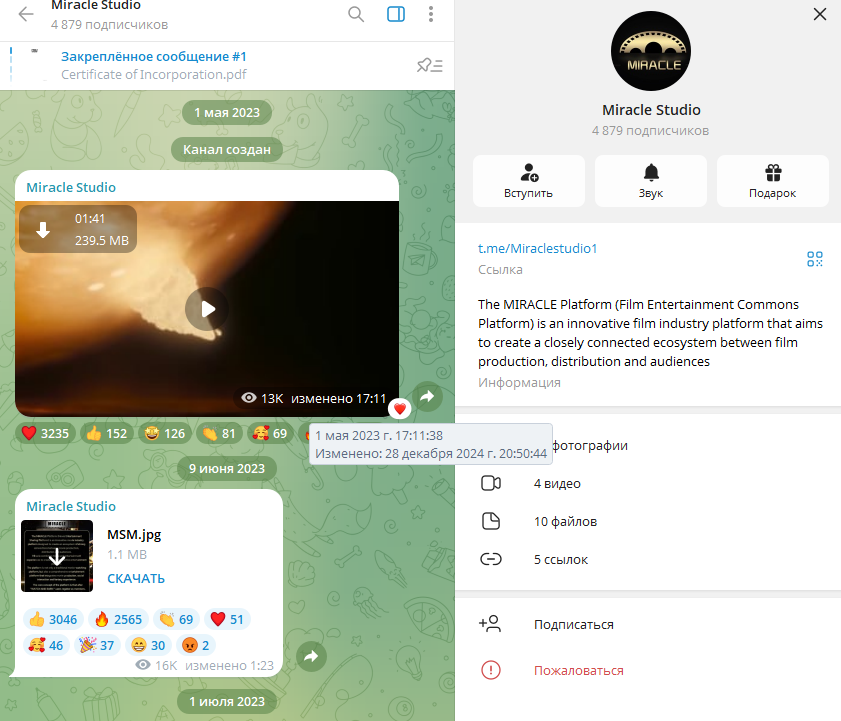Viewport: 841px width, 721px height.
Task: Show QR code for channel link
Action: click(815, 259)
